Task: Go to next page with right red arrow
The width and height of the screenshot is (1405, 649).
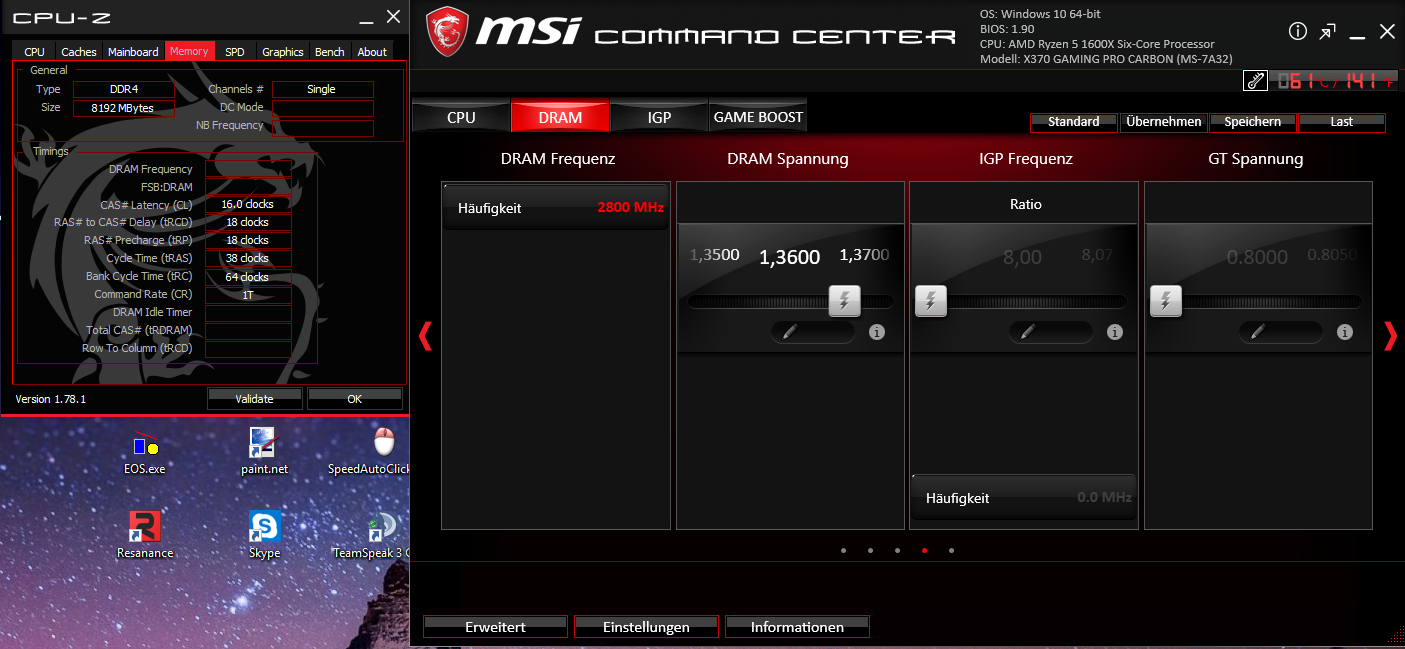Action: (1389, 336)
